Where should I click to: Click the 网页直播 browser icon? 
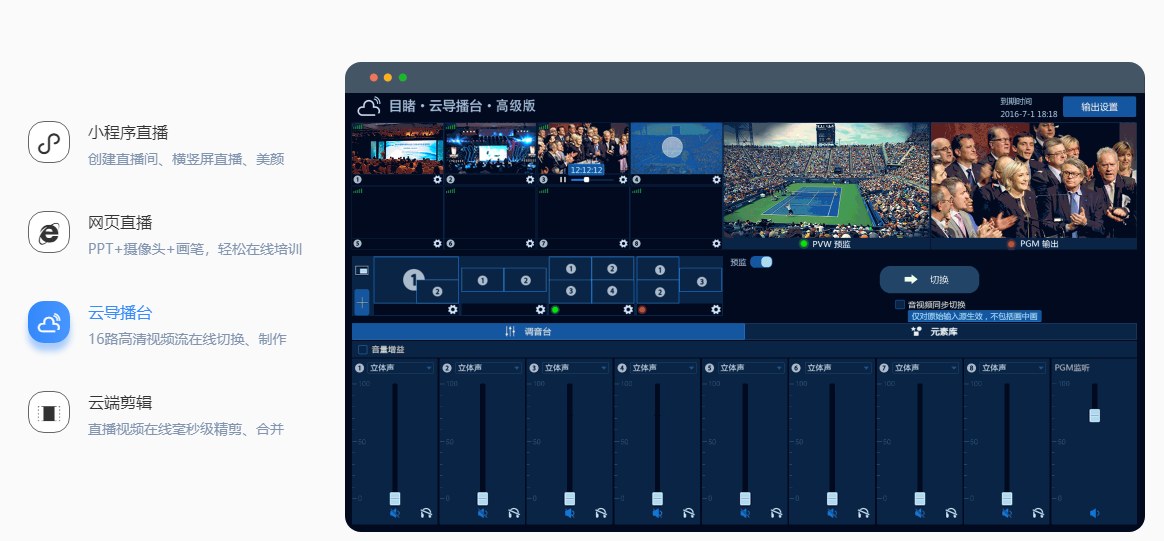click(49, 232)
